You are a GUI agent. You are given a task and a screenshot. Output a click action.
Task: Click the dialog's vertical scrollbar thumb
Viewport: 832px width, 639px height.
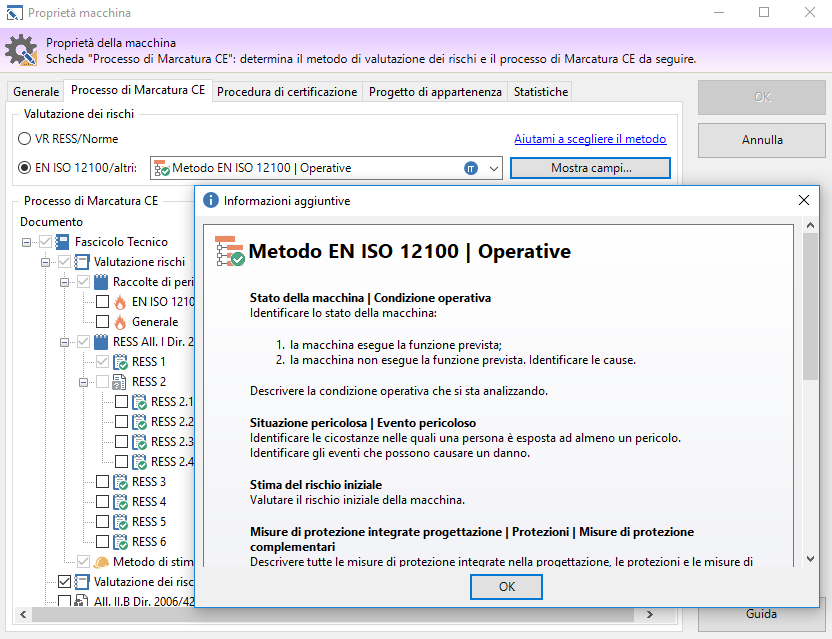[x=810, y=310]
